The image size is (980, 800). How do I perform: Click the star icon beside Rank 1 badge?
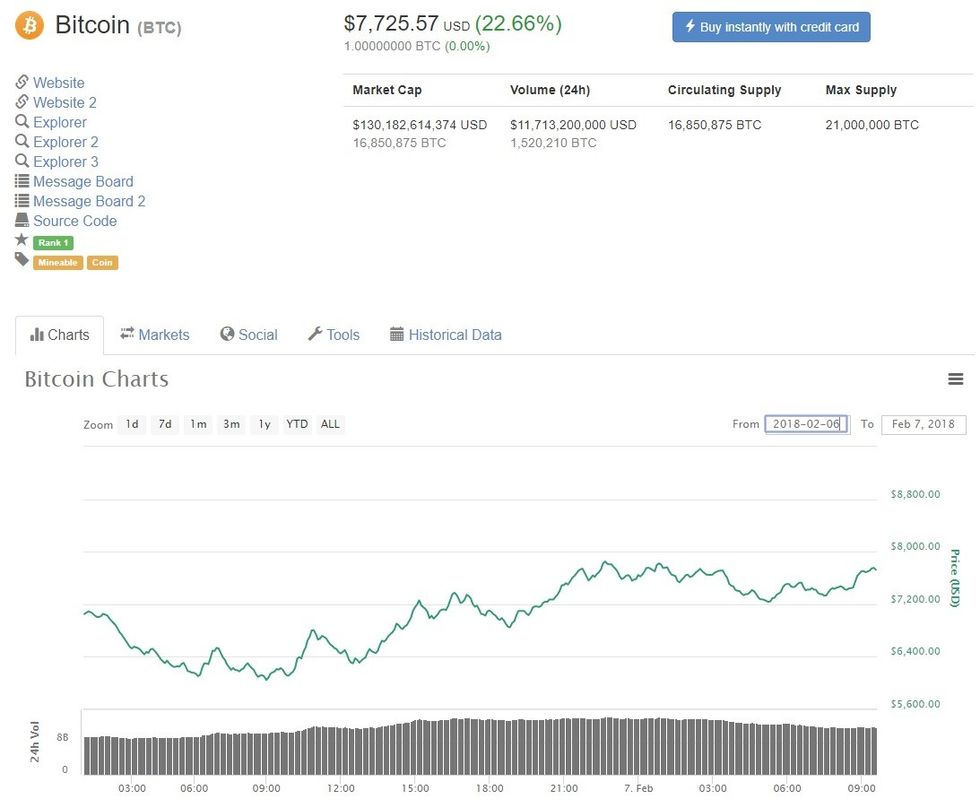tap(21, 241)
